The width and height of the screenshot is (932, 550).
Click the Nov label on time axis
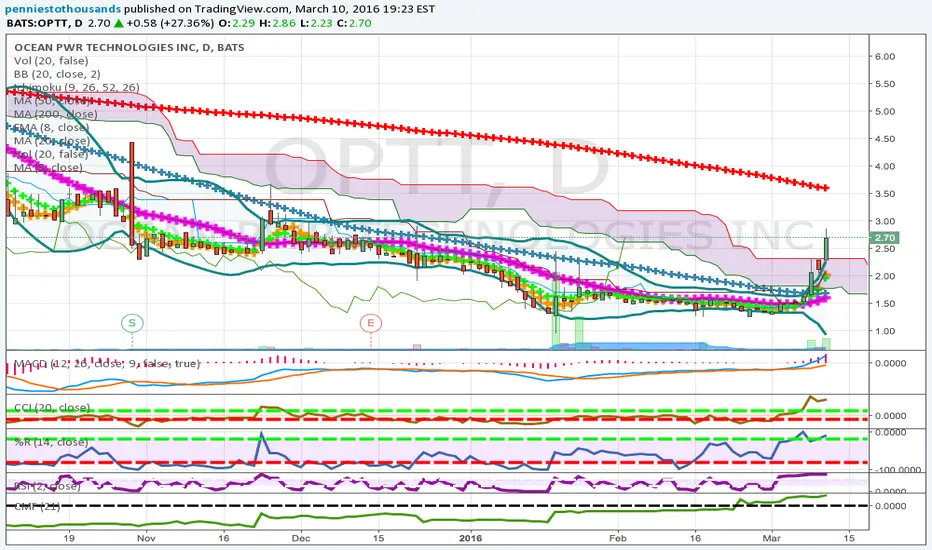click(x=146, y=538)
